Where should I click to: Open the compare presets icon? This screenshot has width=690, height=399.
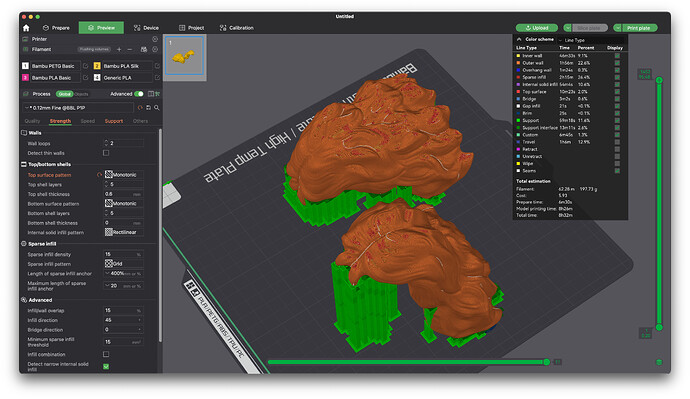[151, 94]
